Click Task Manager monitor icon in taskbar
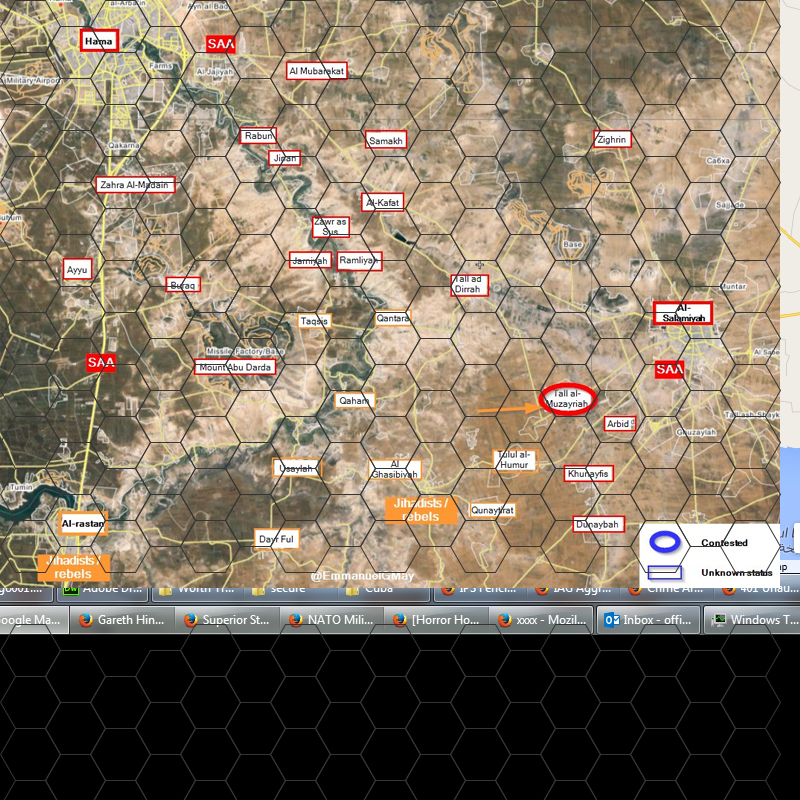Screen dimensions: 800x800 (x=718, y=620)
